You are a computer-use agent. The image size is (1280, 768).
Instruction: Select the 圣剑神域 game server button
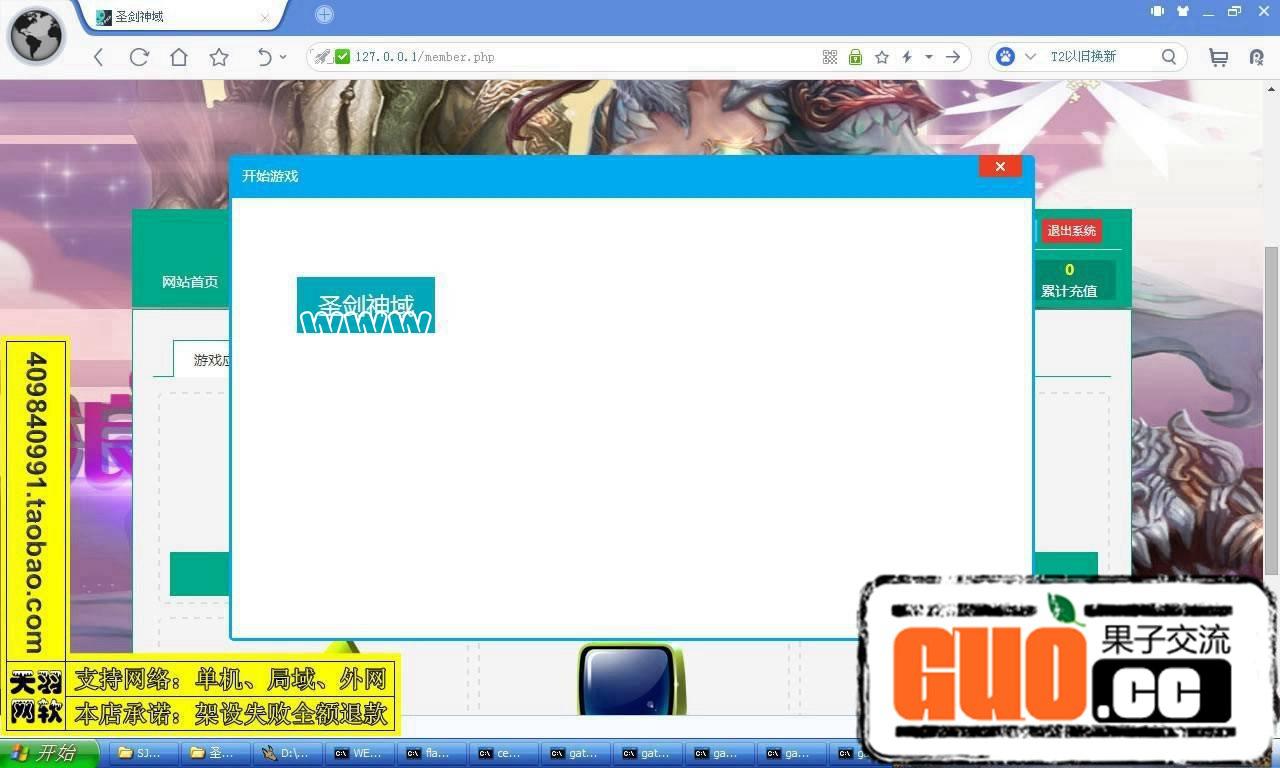coord(366,305)
